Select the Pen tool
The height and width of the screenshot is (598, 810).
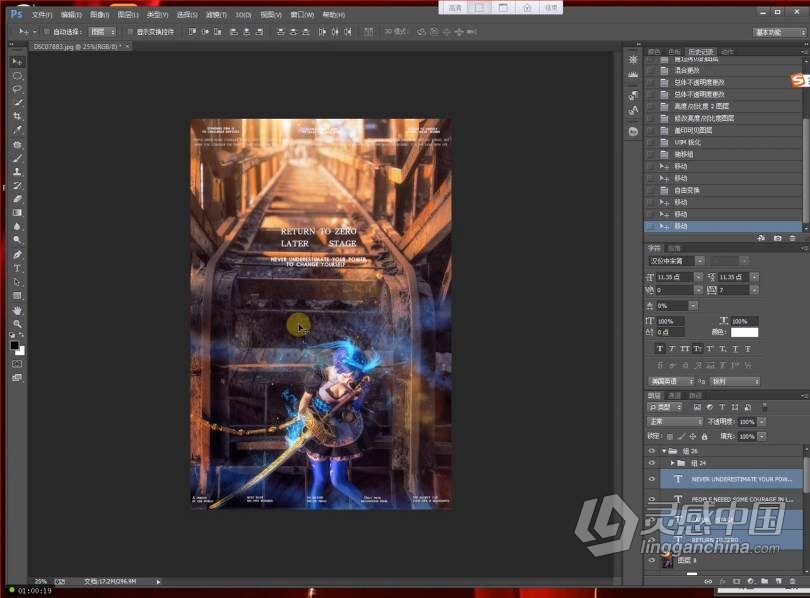click(17, 255)
